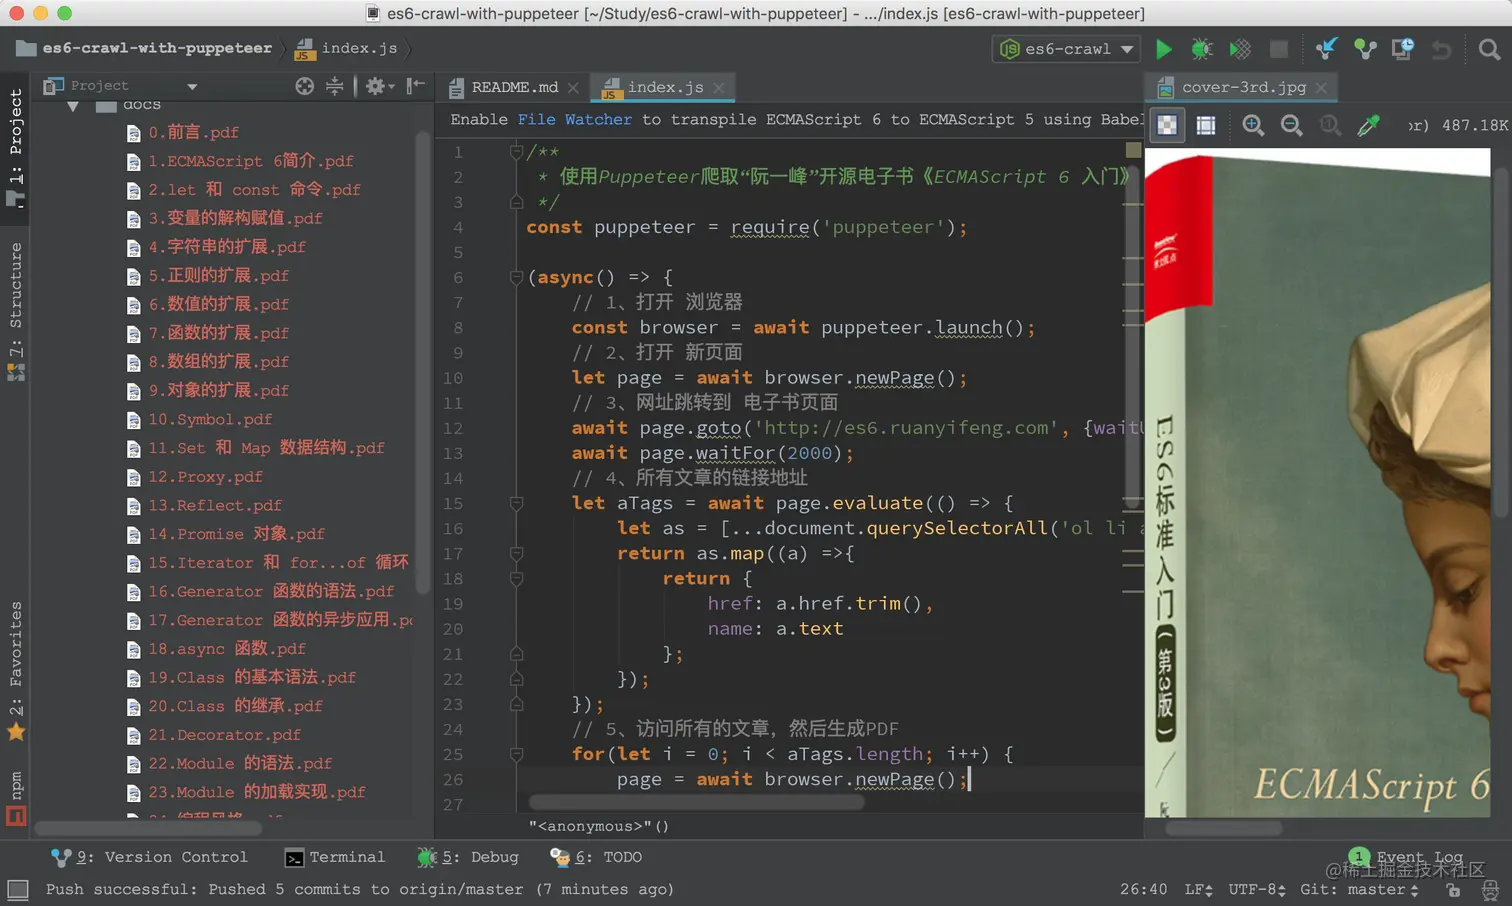Close the cover-3rd.jpg tab
Image resolution: width=1512 pixels, height=906 pixels.
pos(1321,88)
